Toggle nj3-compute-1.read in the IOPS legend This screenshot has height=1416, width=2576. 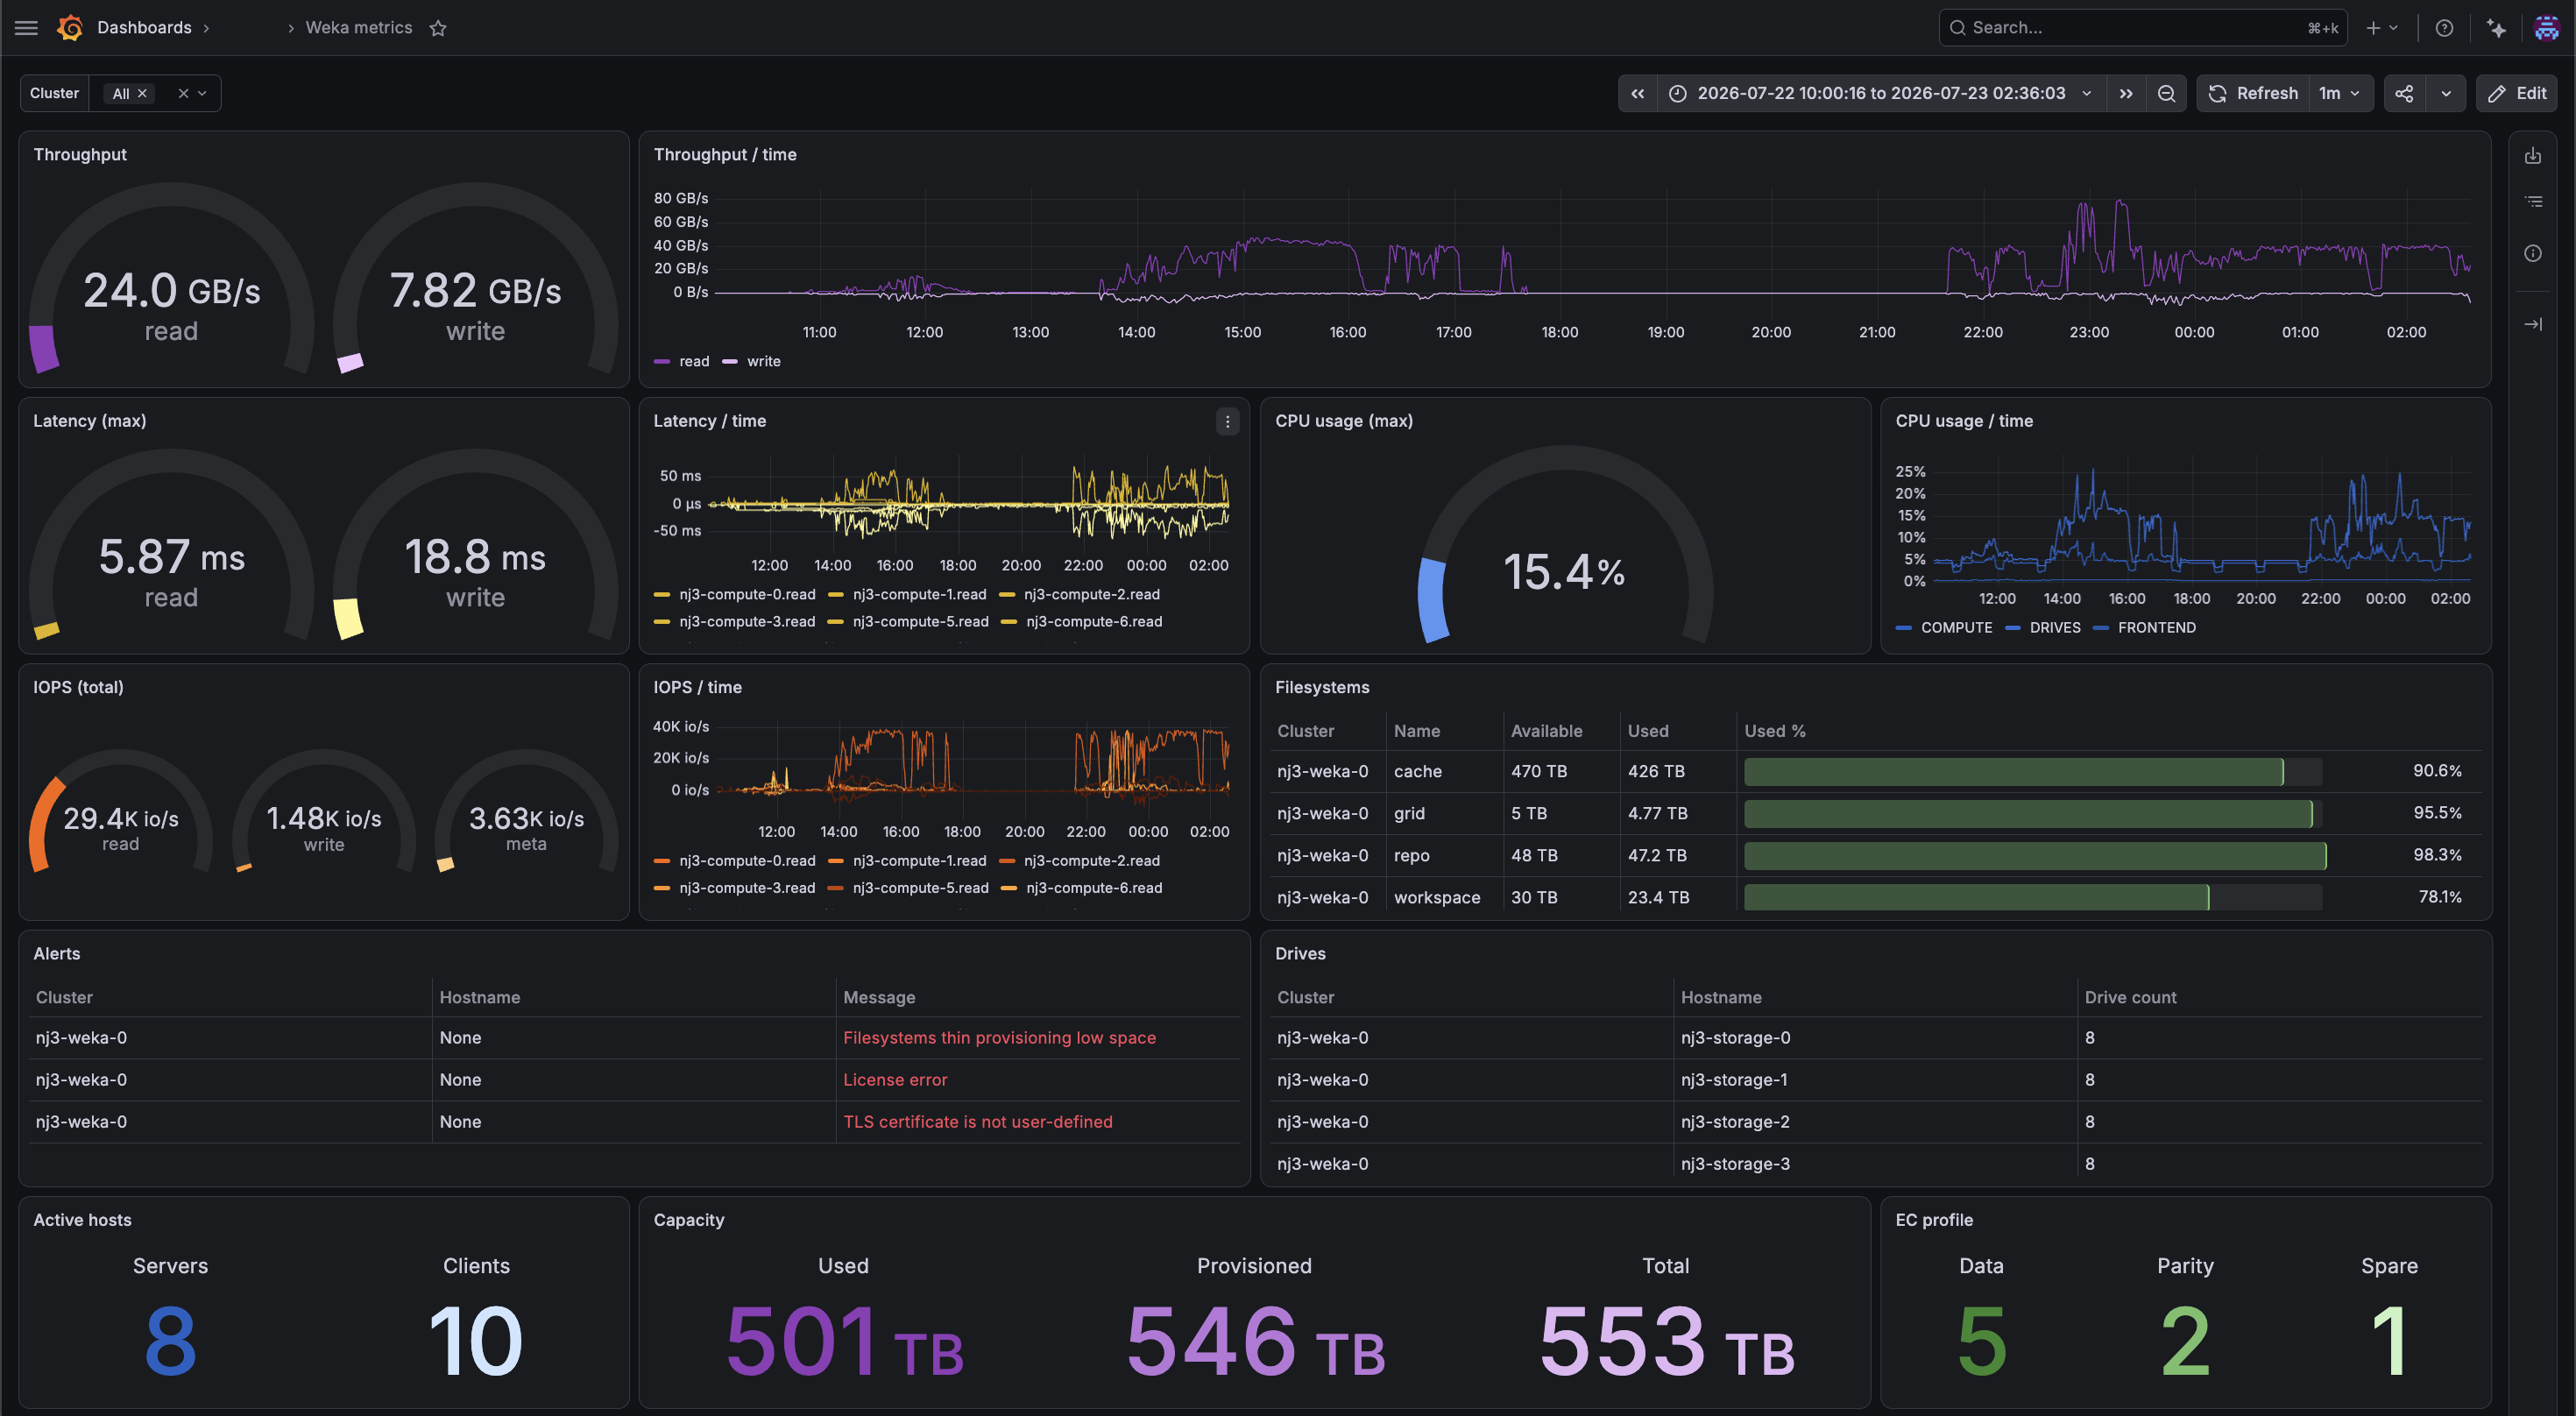[908, 860]
